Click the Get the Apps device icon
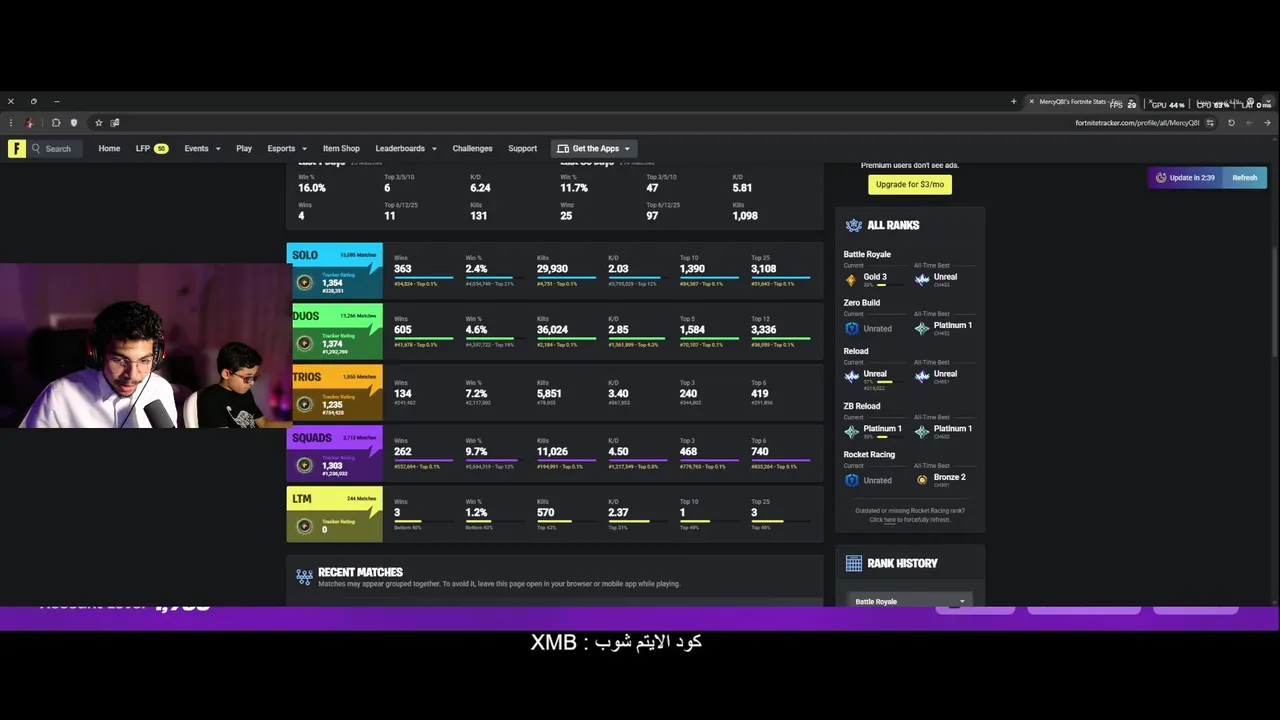Viewport: 1280px width, 720px height. click(x=563, y=148)
